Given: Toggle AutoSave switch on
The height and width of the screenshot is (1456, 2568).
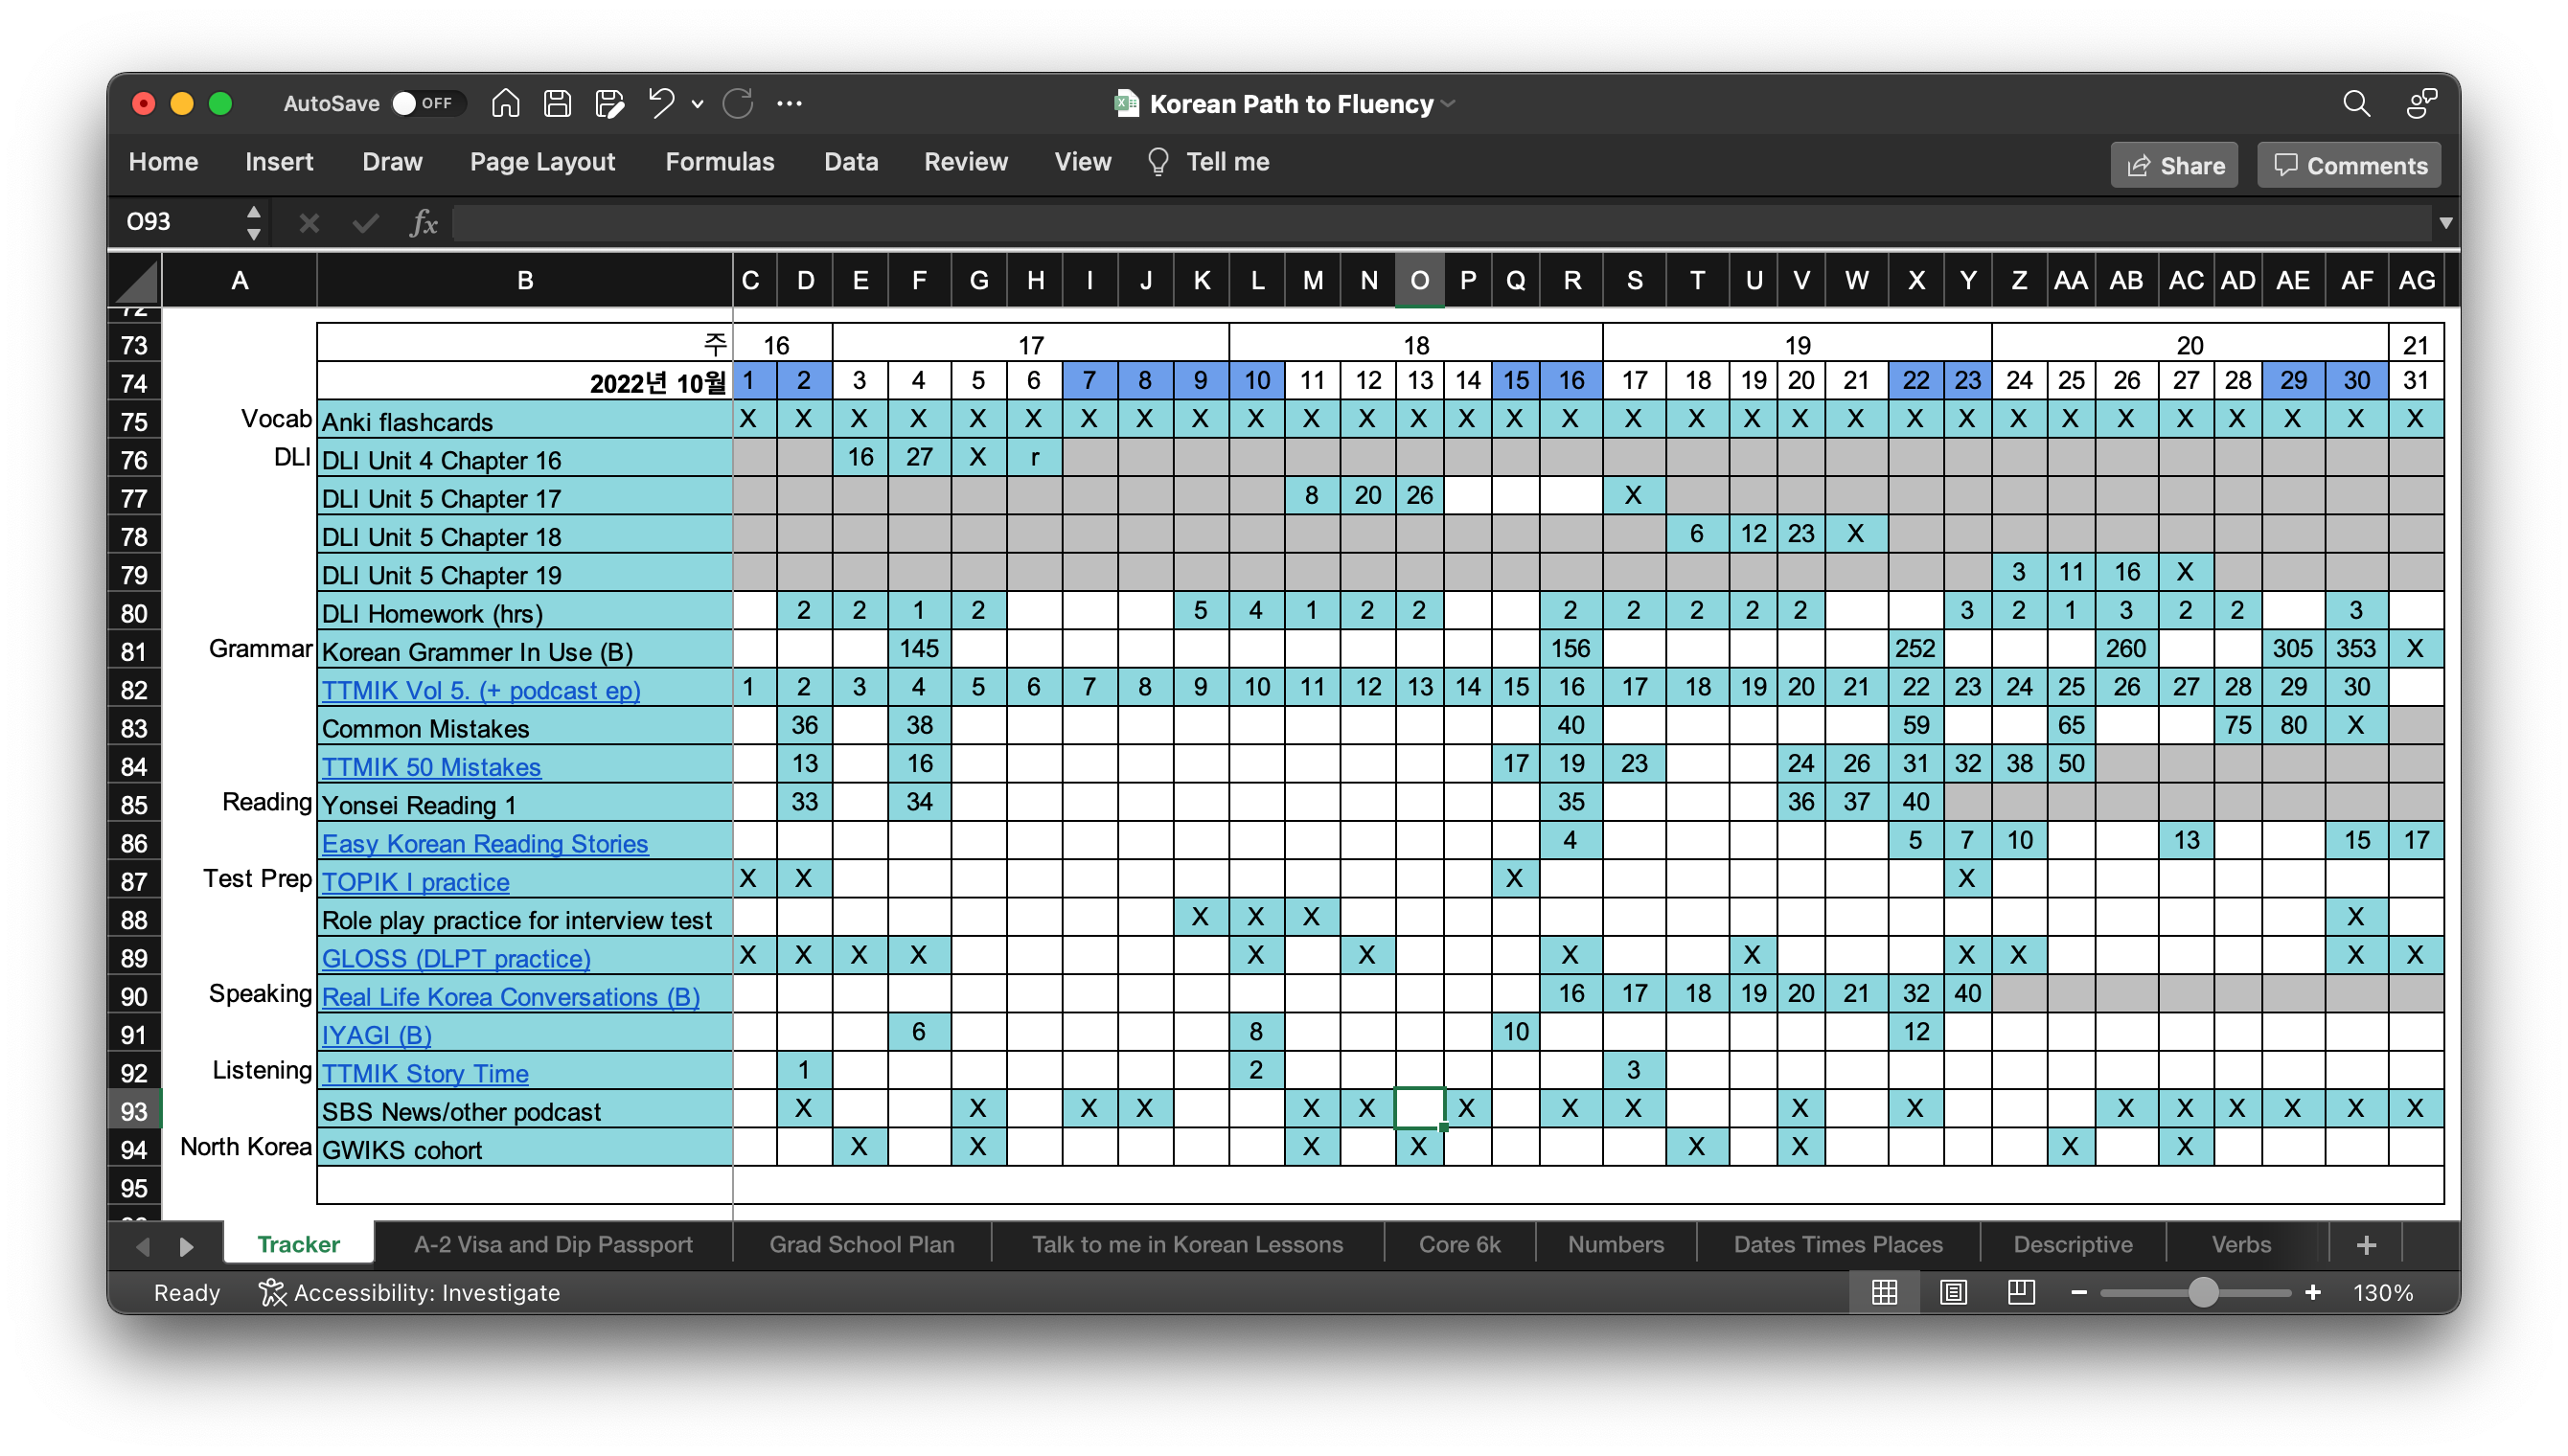Looking at the screenshot, I should click(428, 103).
